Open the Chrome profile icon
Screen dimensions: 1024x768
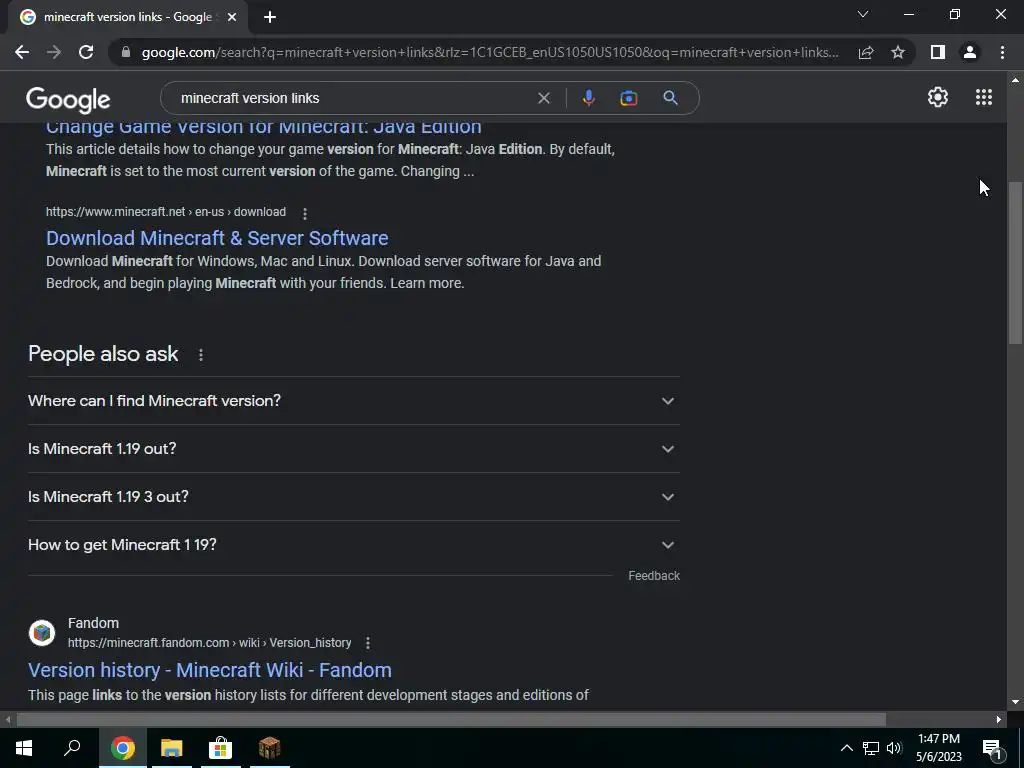click(x=970, y=52)
